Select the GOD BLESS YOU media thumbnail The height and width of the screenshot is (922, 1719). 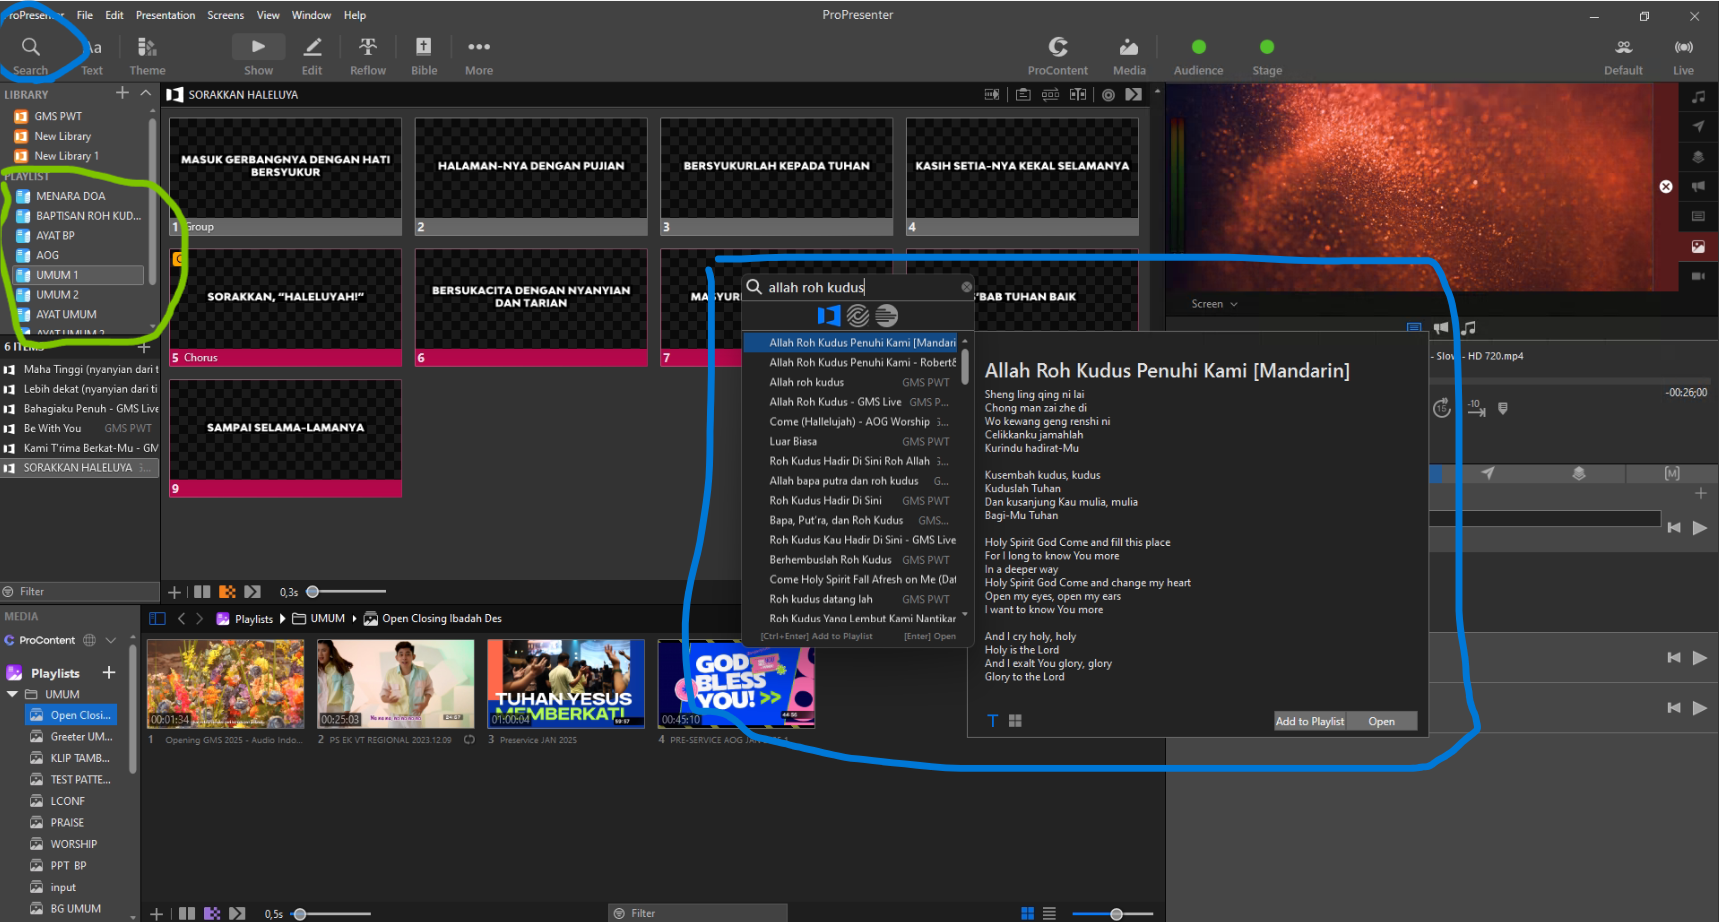point(736,684)
